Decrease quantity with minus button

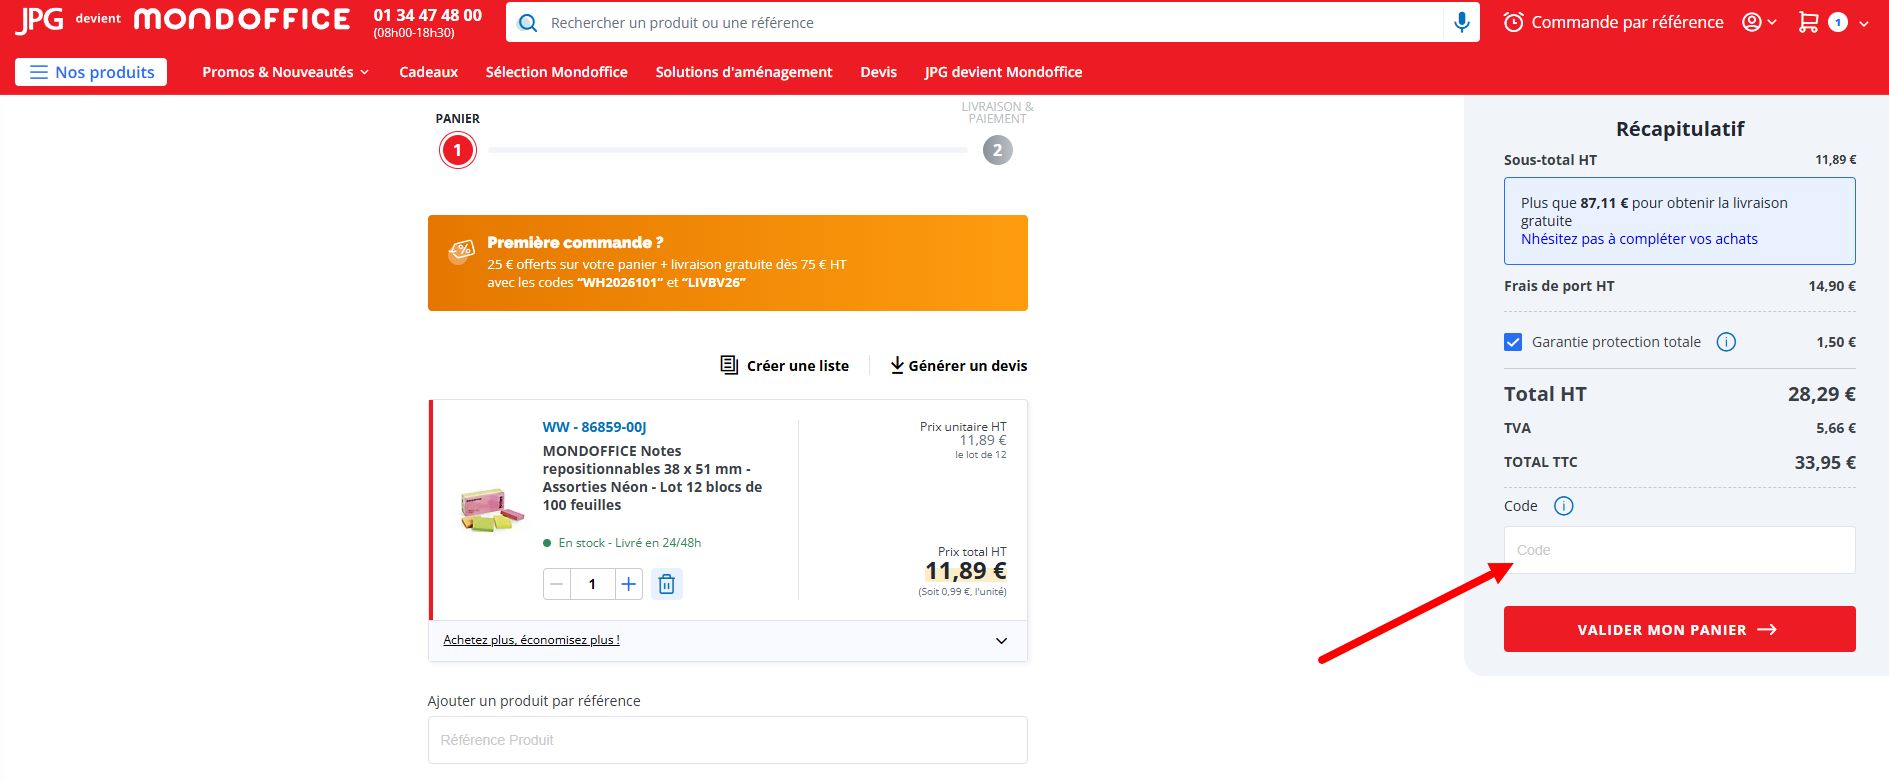click(557, 584)
